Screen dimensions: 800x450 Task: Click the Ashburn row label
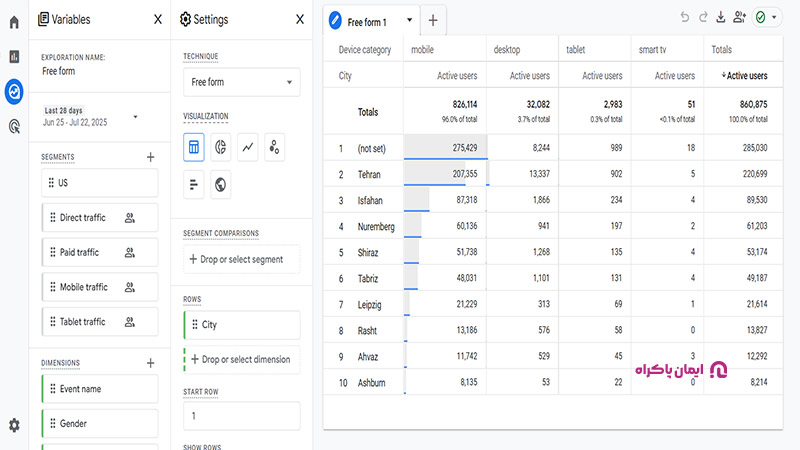[371, 383]
